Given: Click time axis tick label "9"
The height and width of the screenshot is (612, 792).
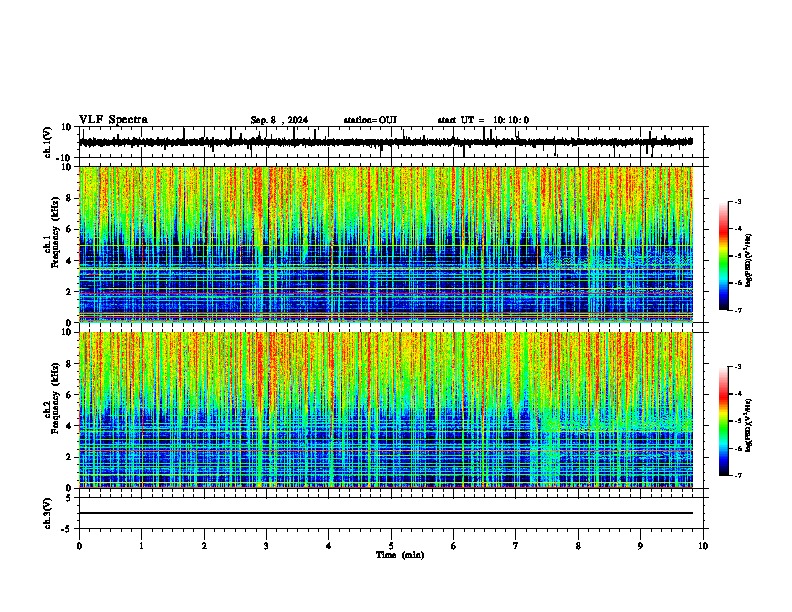Looking at the screenshot, I should (x=640, y=546).
